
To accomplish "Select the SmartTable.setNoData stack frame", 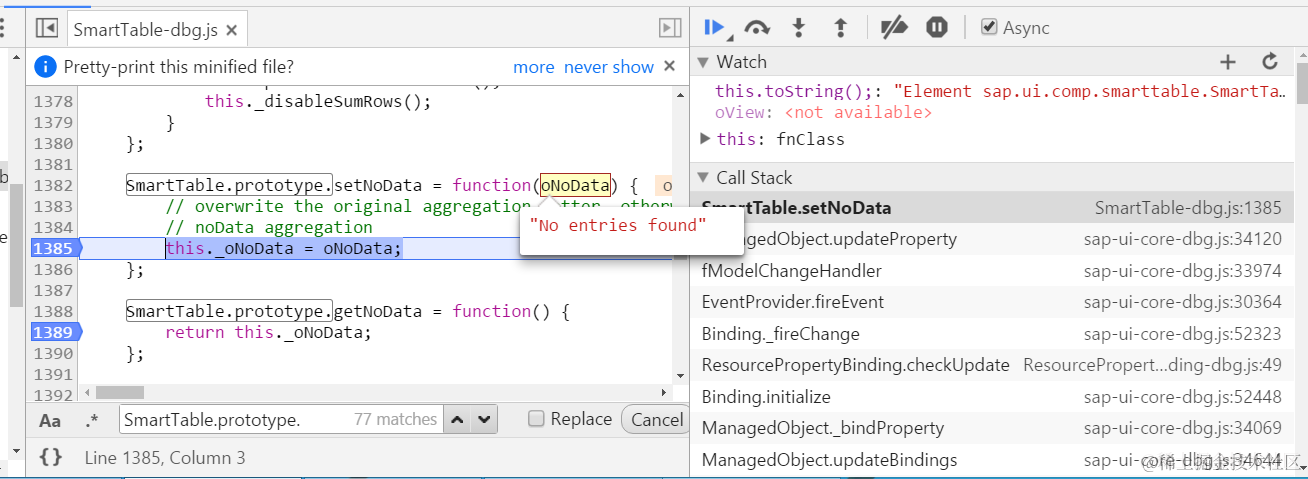I will [x=992, y=208].
